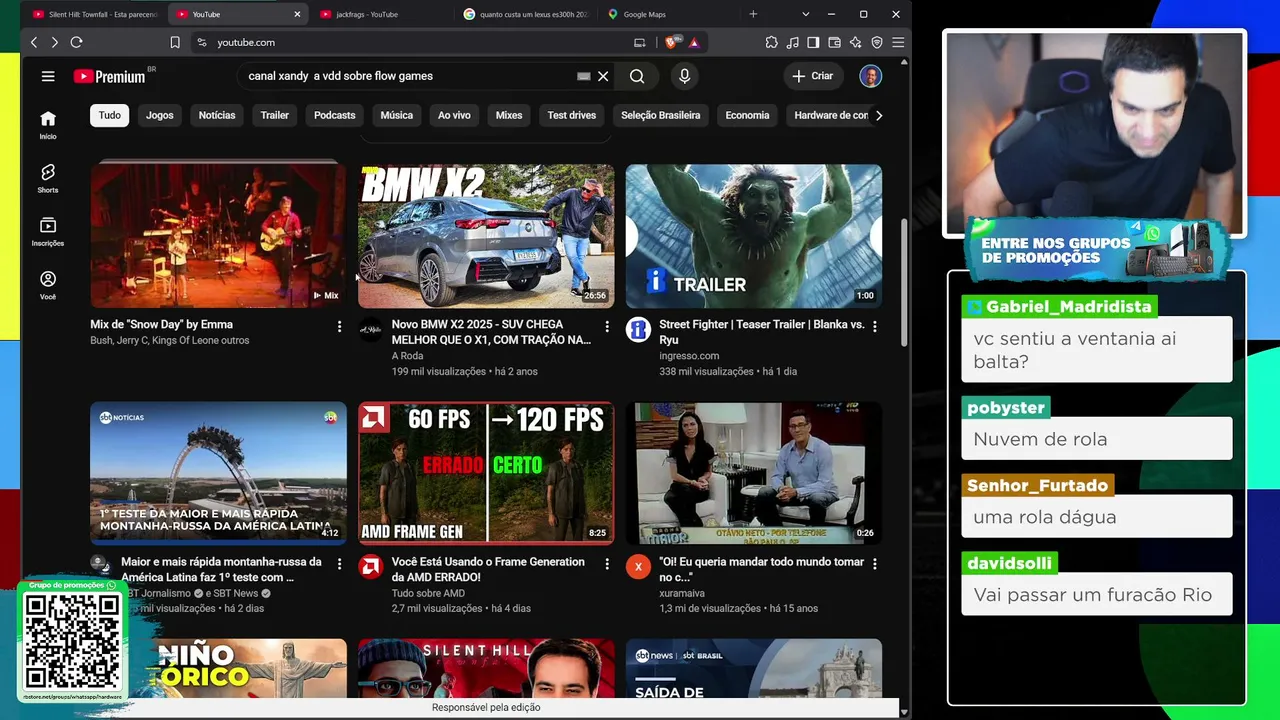Open the roller coaster video thumbnail

pyautogui.click(x=218, y=473)
